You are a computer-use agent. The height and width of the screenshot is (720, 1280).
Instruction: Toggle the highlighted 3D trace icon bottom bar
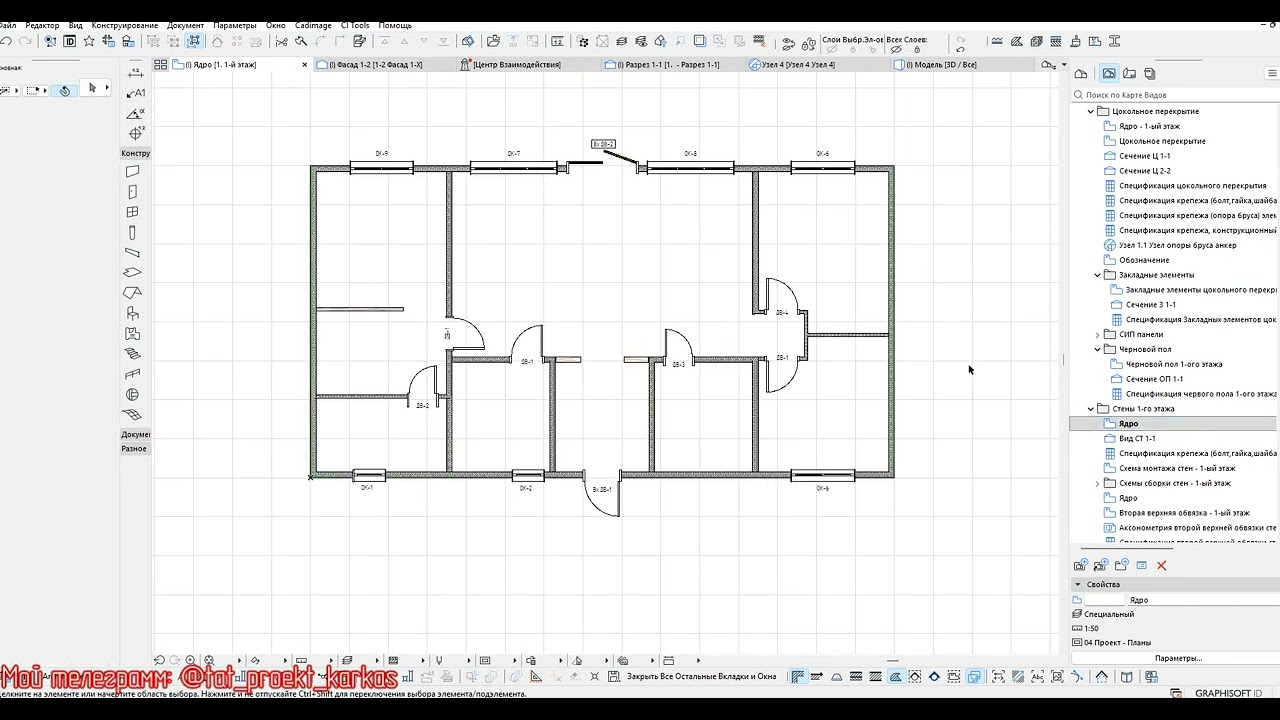[x=974, y=677]
